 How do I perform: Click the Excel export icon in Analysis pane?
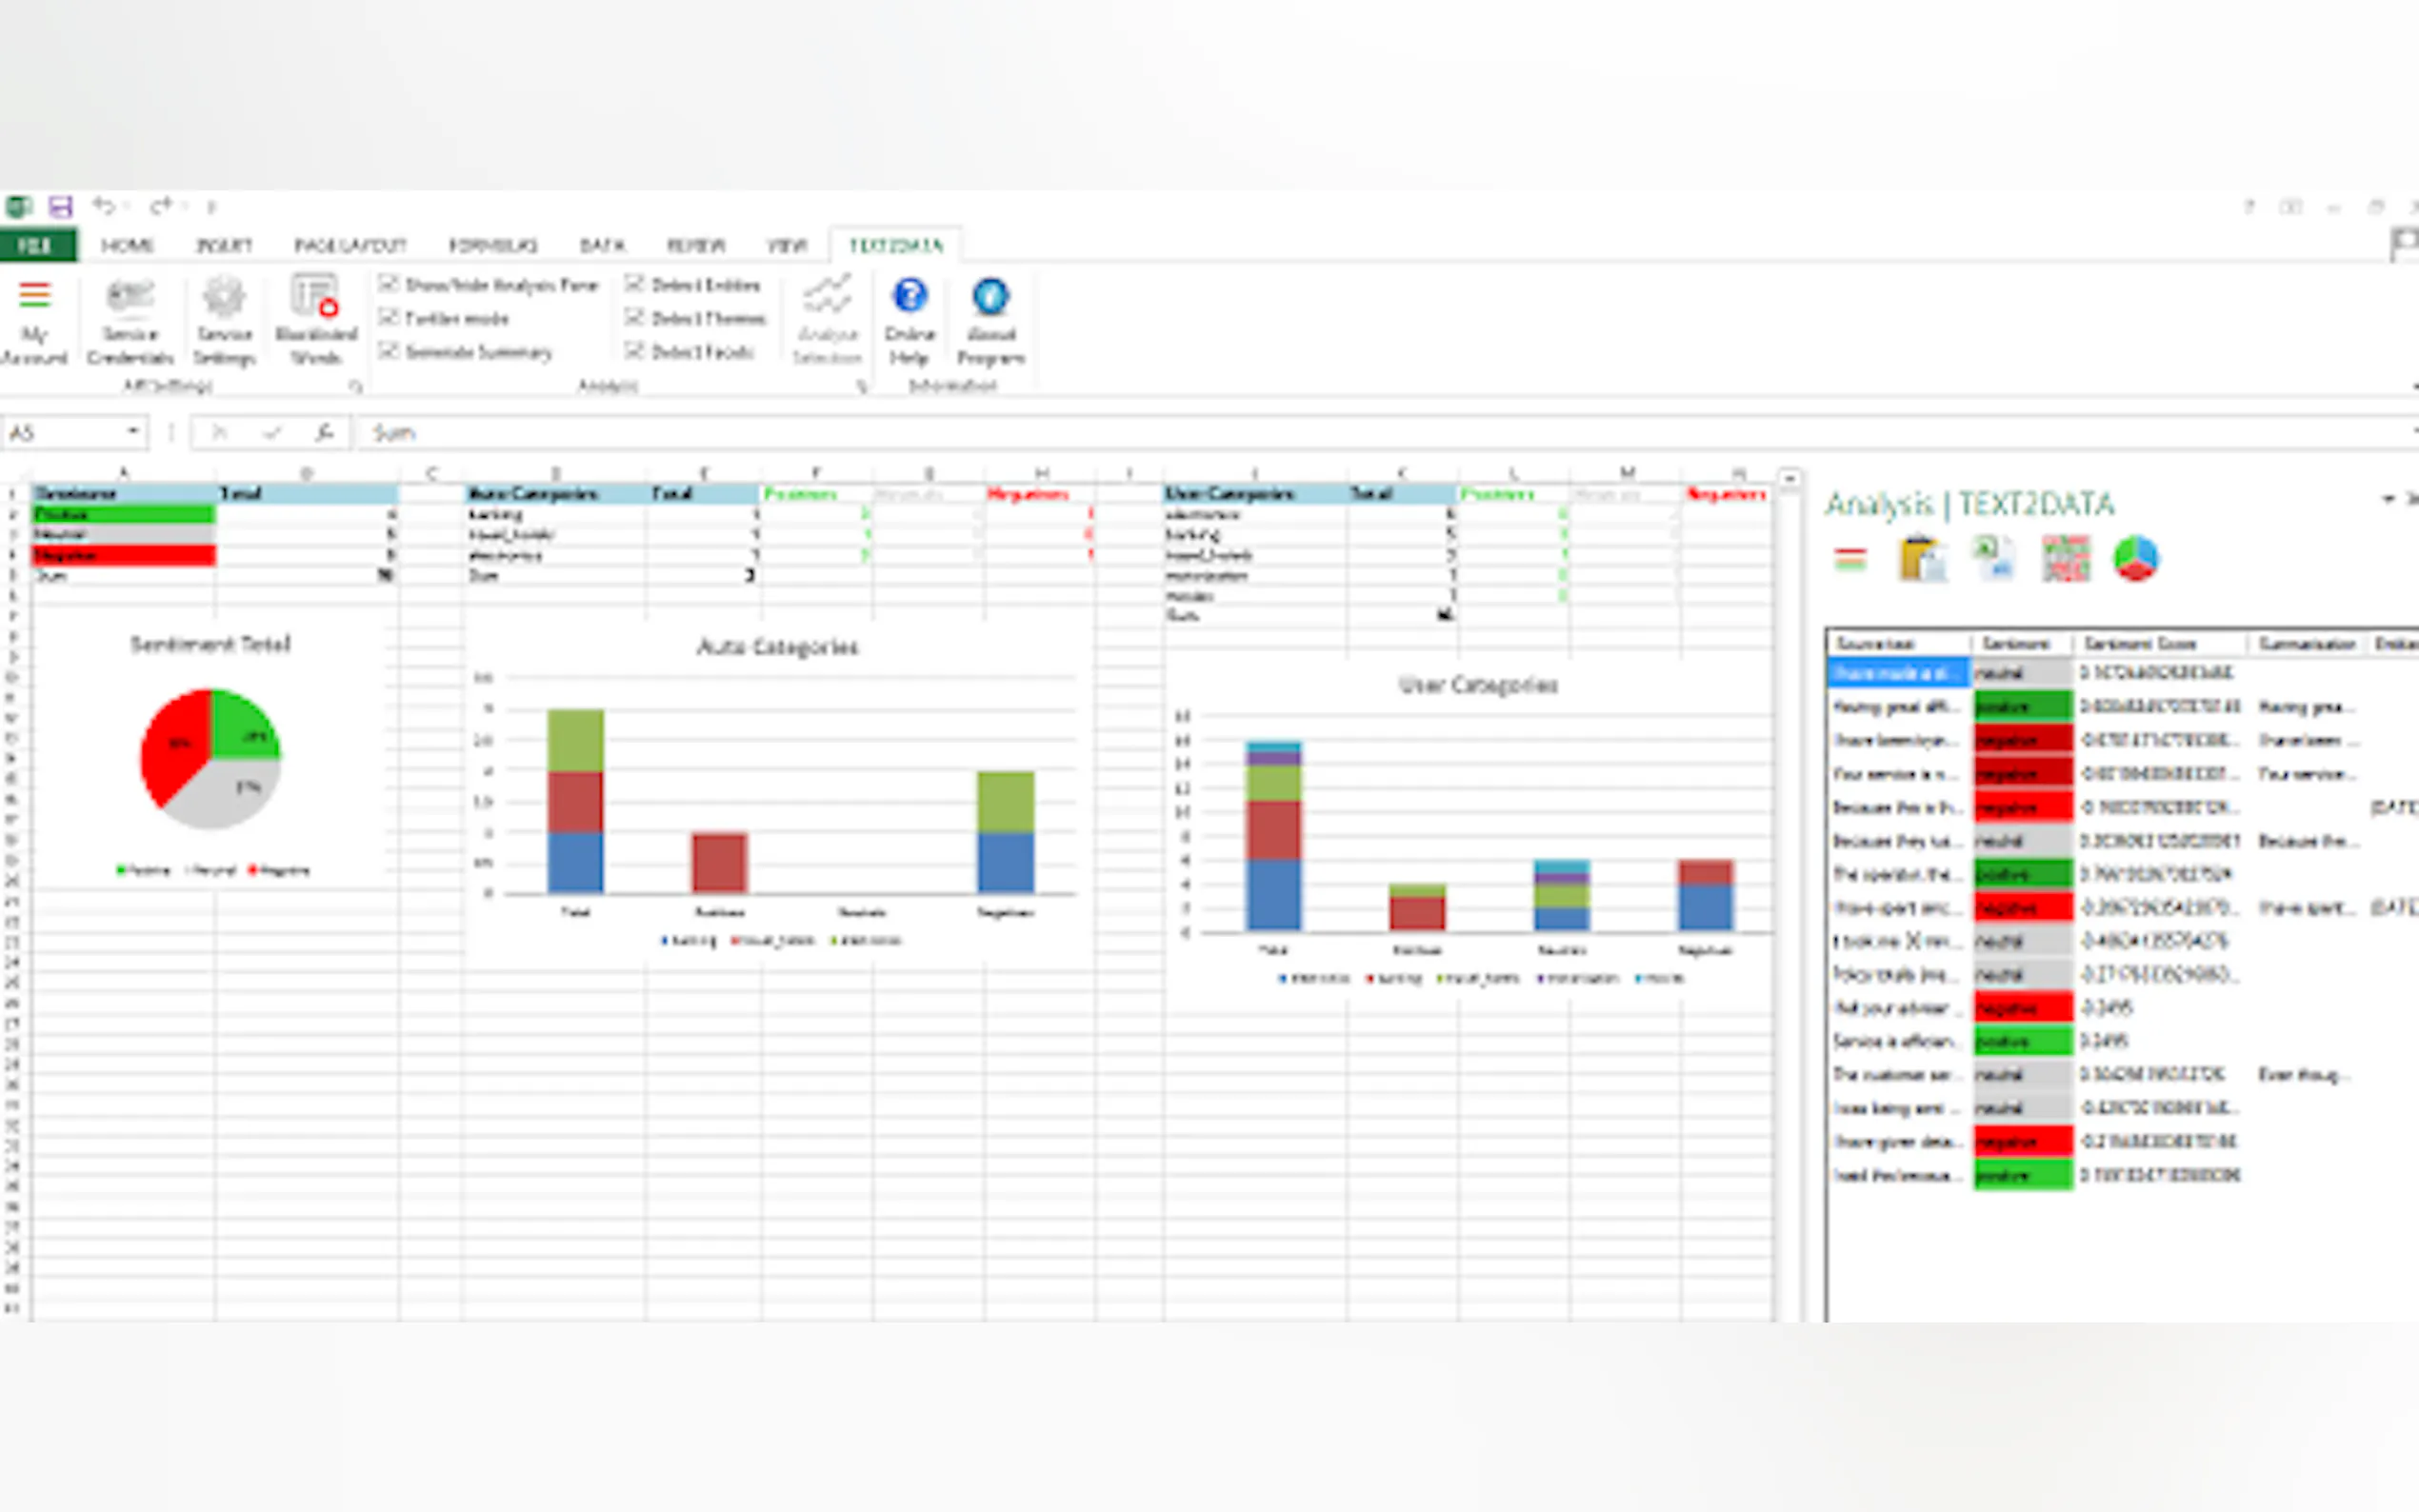coord(1993,558)
